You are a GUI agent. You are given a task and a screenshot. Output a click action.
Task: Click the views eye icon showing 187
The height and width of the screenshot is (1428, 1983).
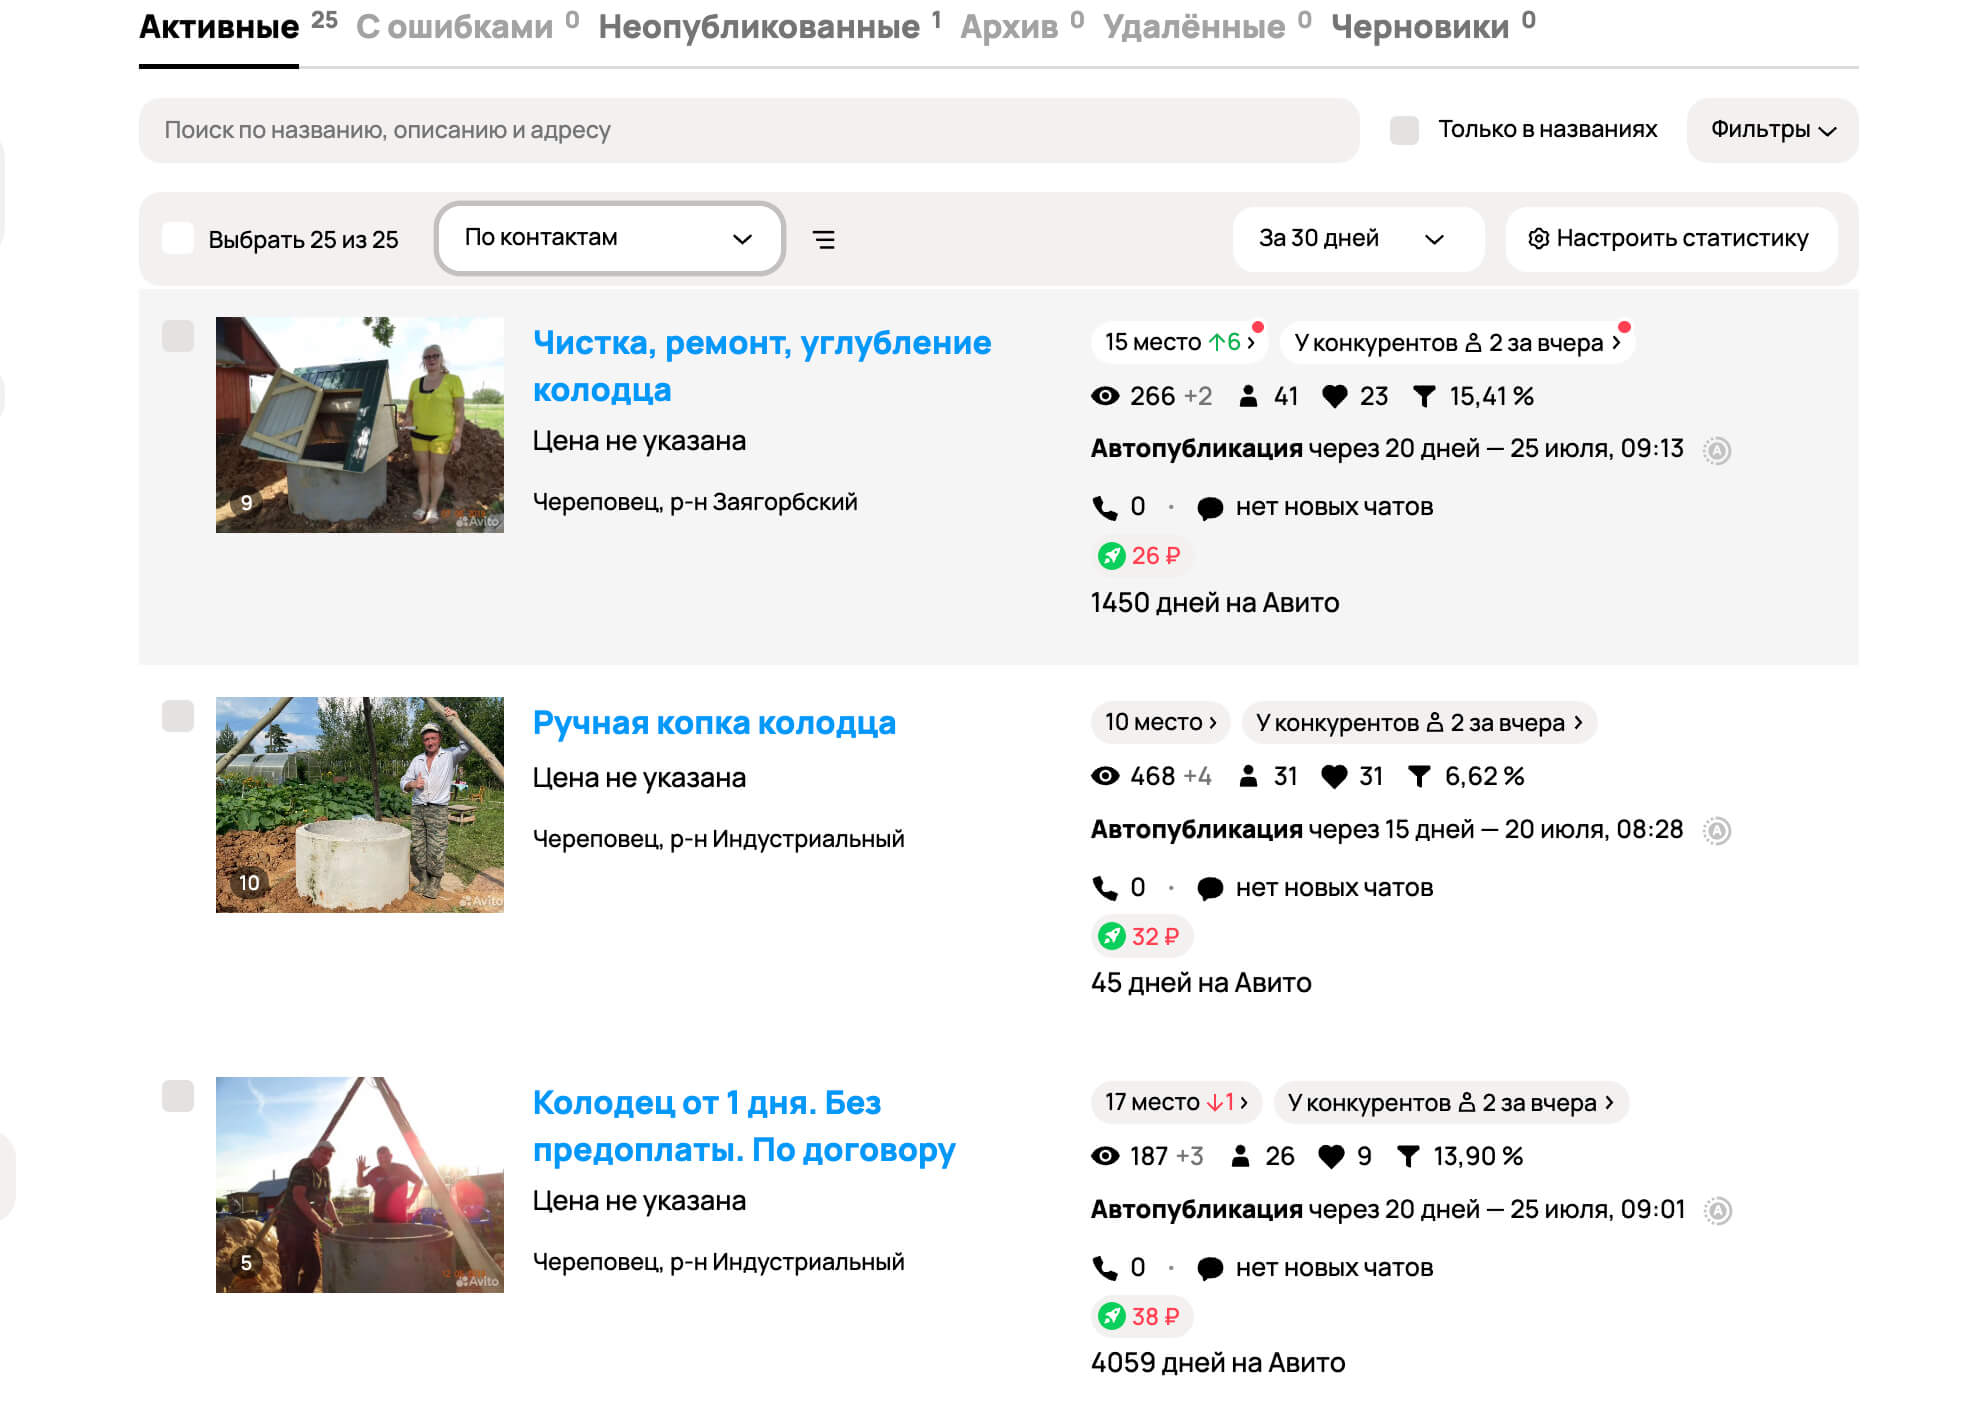[x=1105, y=1157]
